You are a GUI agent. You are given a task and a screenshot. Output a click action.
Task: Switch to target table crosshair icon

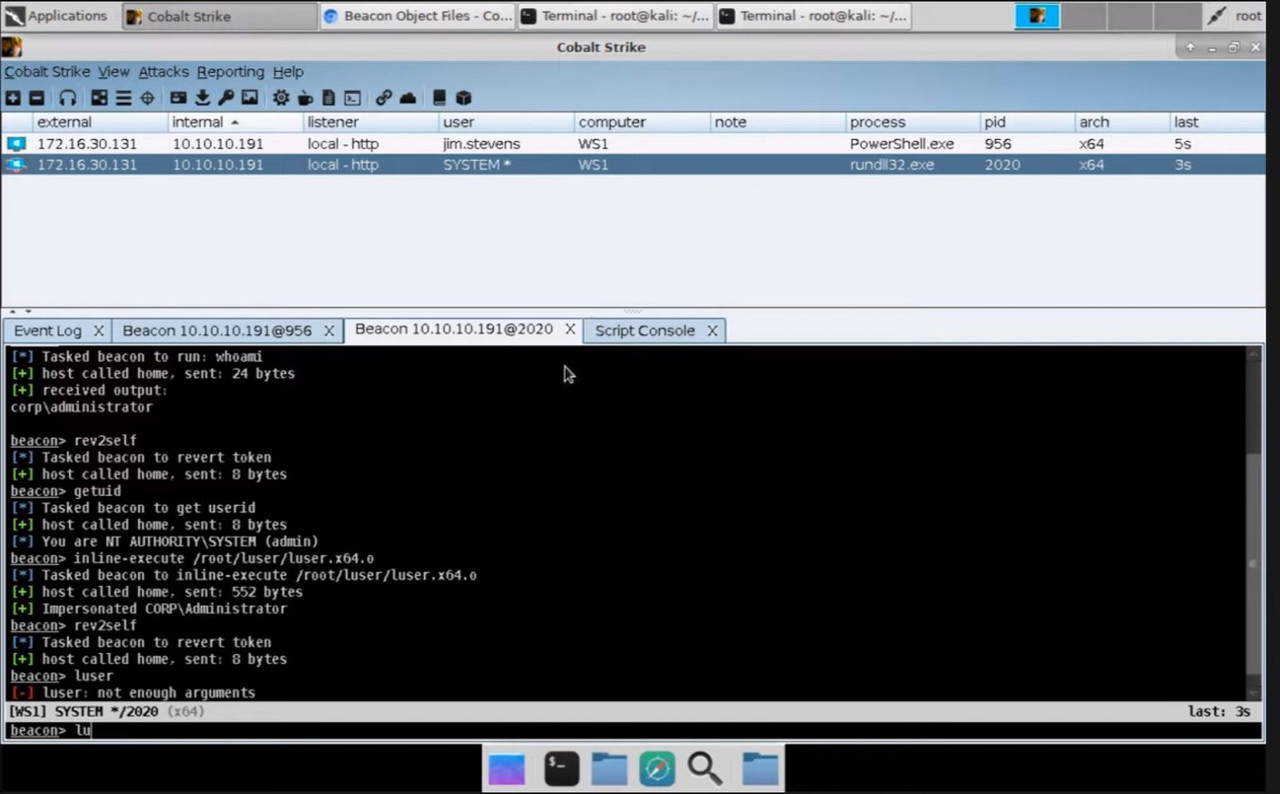click(x=147, y=98)
